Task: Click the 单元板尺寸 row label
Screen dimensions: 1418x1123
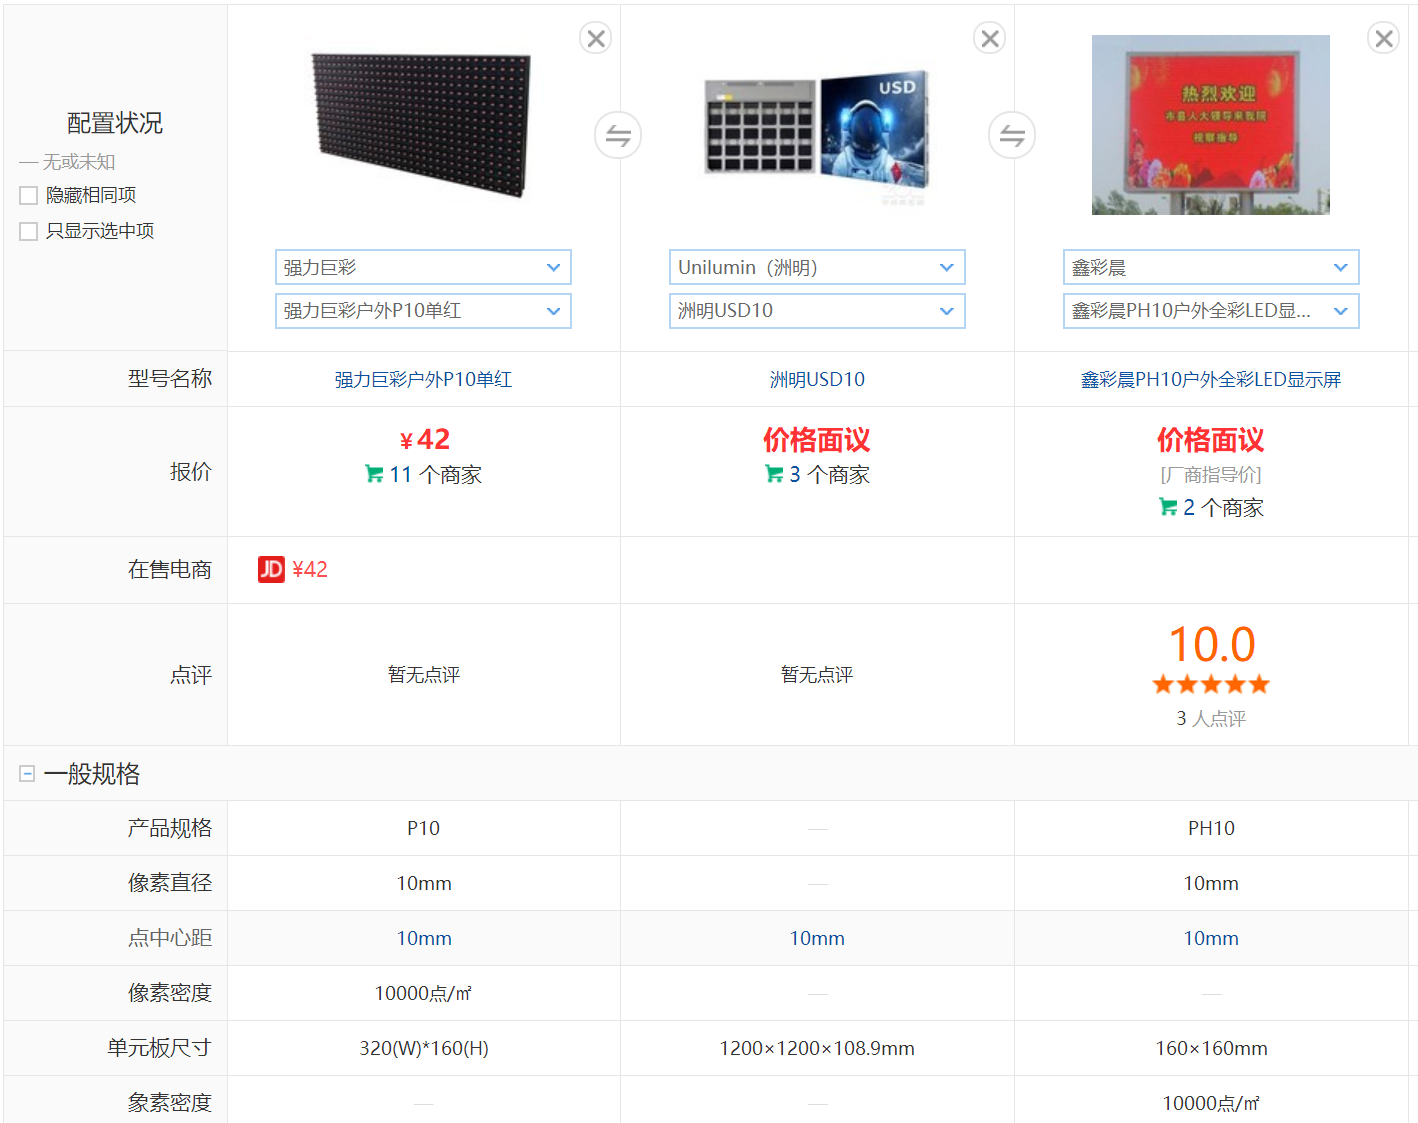Action: point(160,1048)
